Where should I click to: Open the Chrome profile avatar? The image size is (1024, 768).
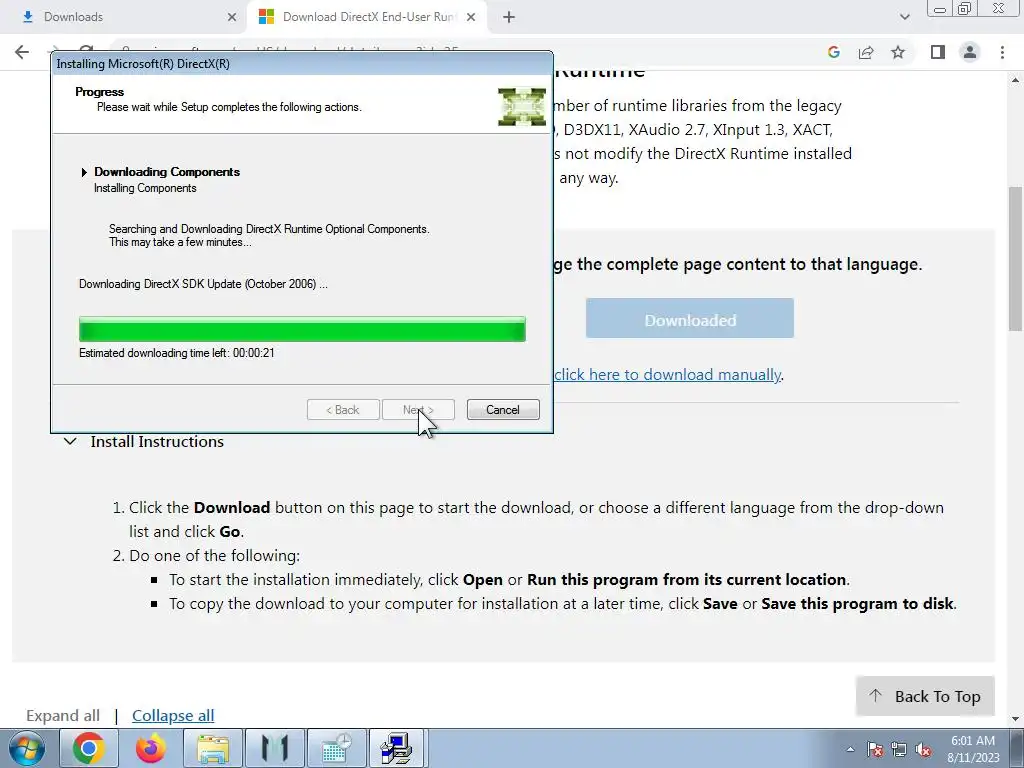970,52
